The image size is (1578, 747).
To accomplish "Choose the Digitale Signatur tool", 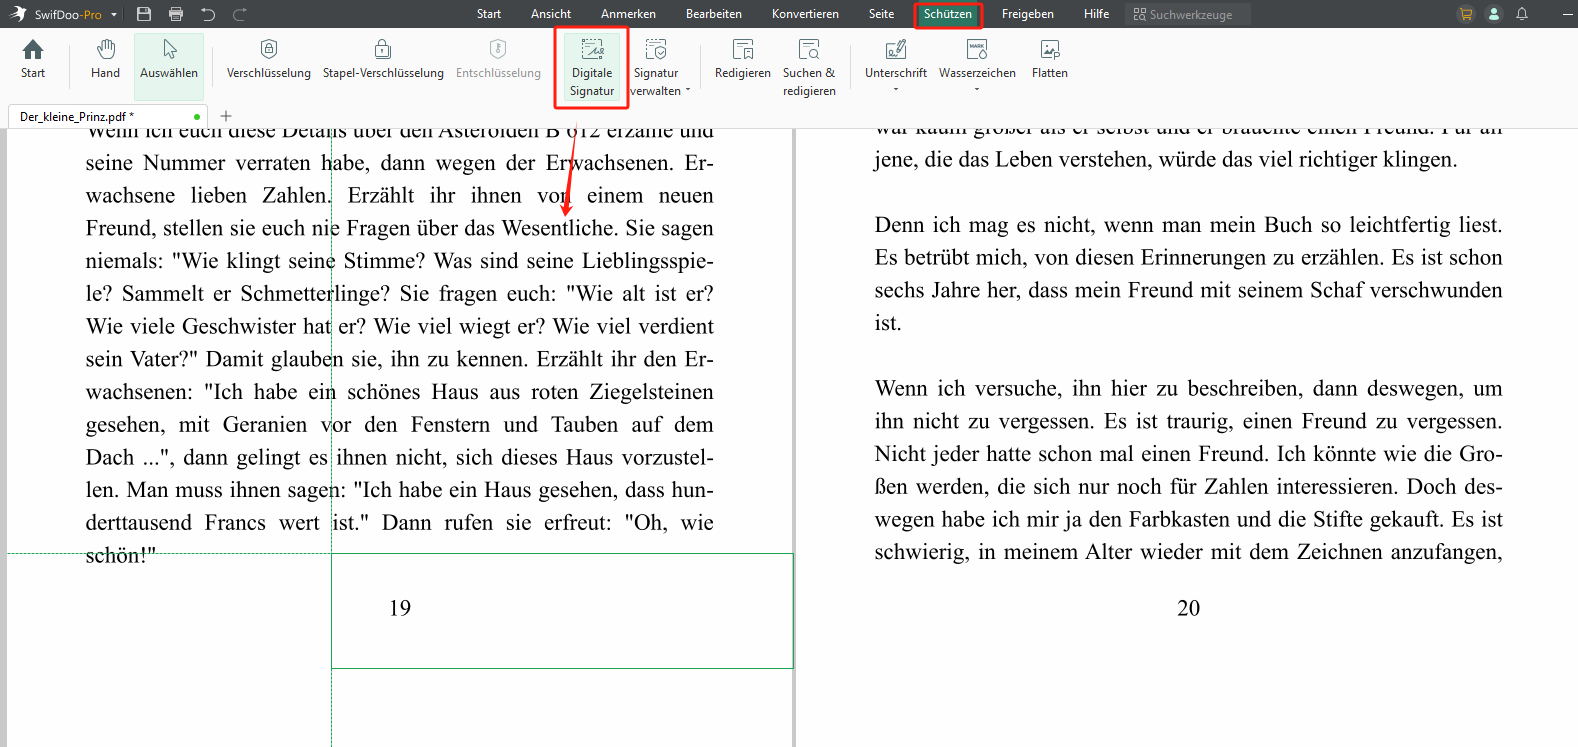I will tap(592, 68).
